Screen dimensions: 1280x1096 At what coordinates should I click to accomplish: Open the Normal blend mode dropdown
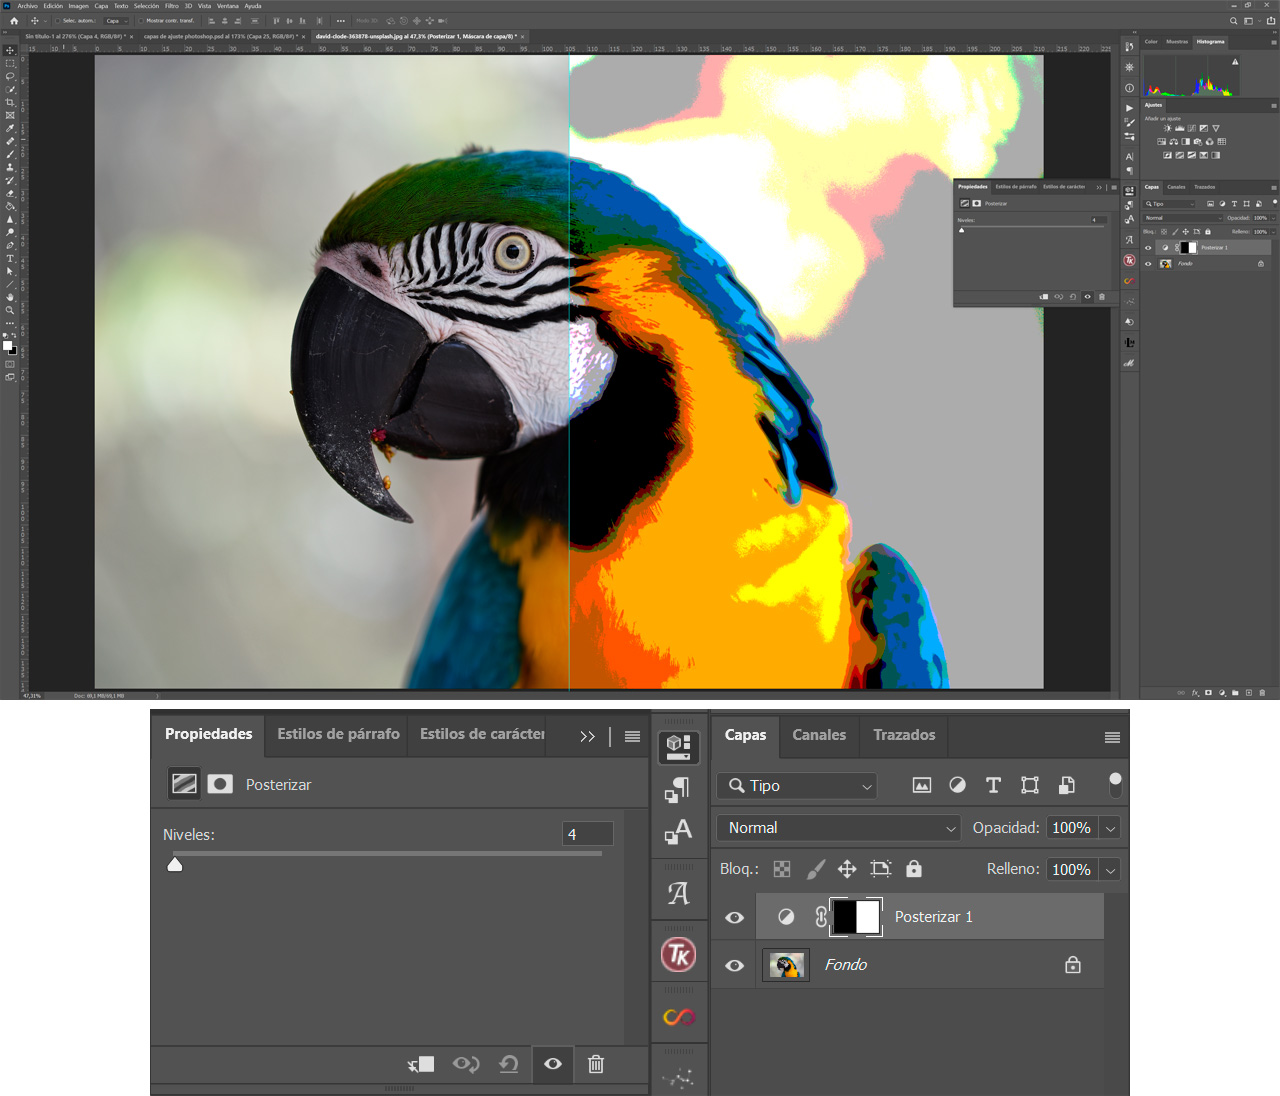pos(838,827)
